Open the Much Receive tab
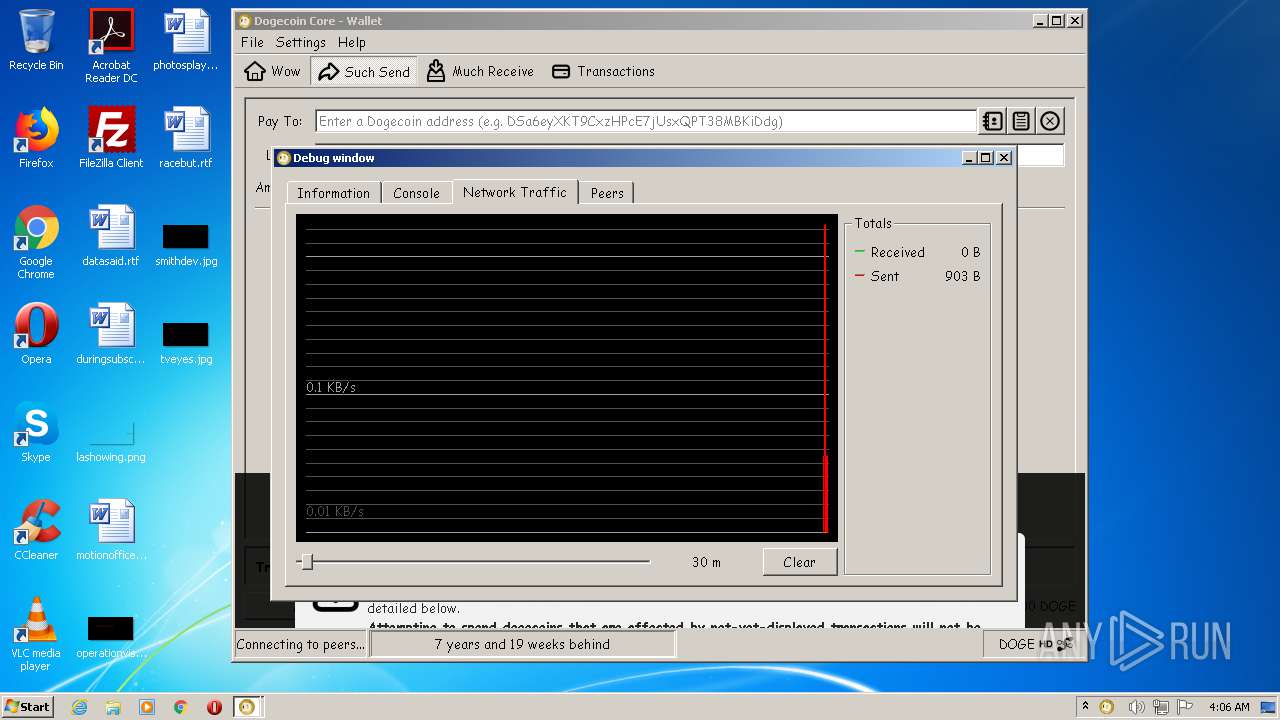 click(480, 71)
